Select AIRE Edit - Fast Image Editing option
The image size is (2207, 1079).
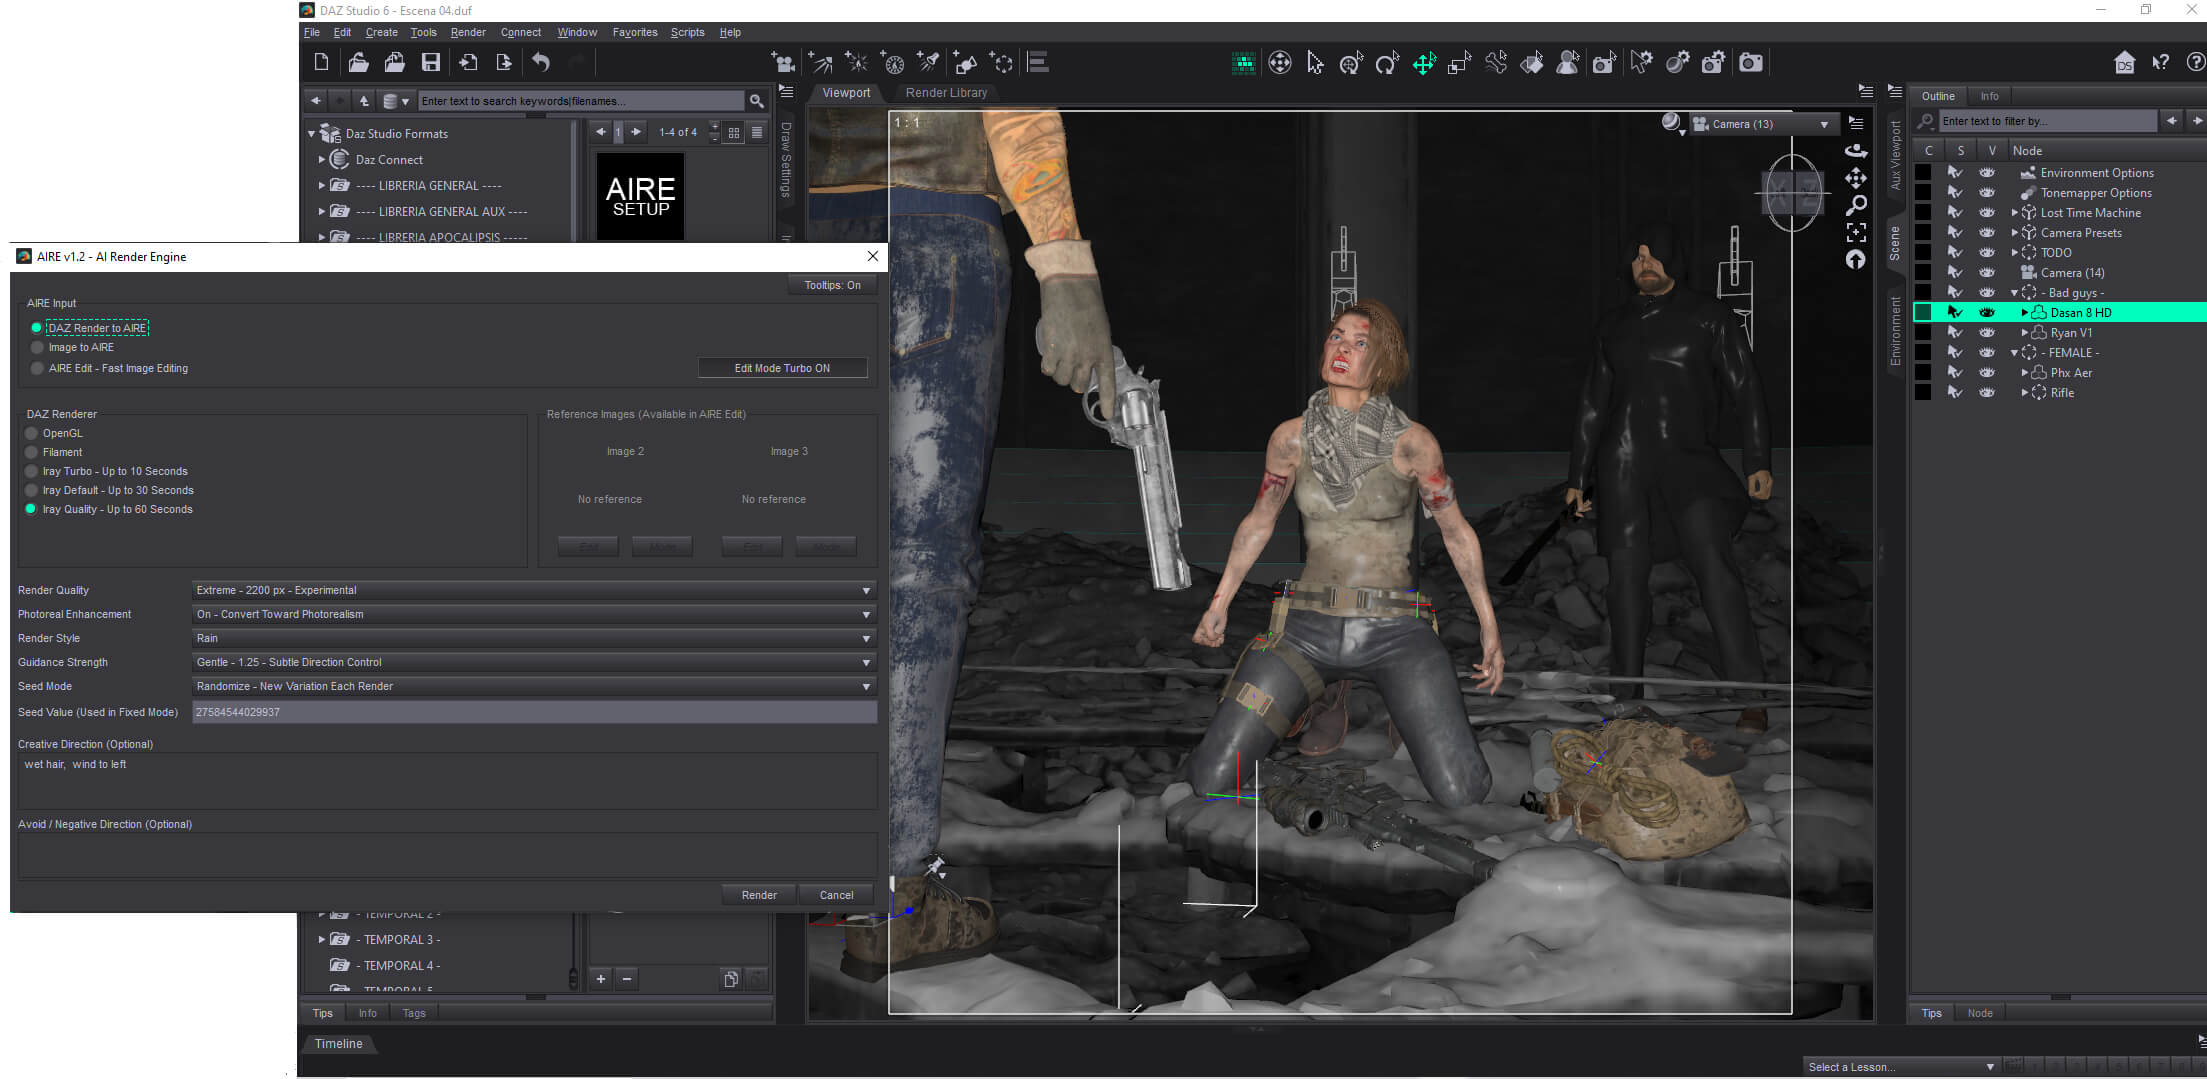pos(37,368)
